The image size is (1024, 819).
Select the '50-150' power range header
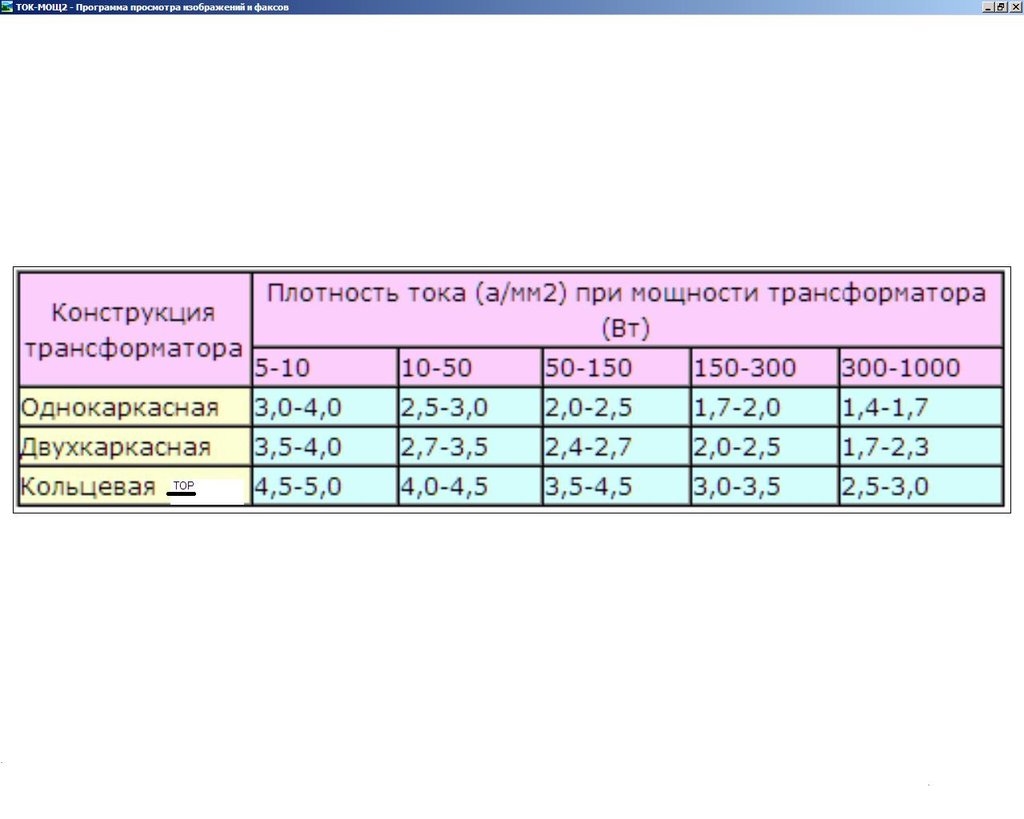[x=616, y=368]
